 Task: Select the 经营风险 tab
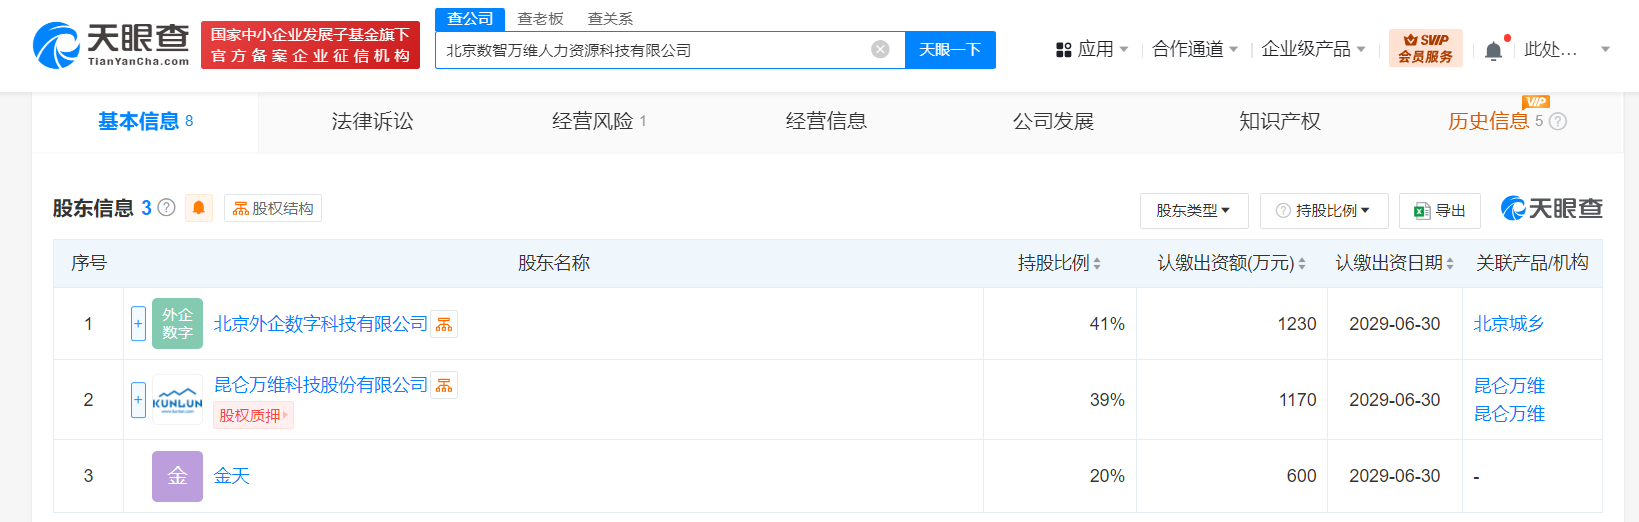tap(599, 122)
